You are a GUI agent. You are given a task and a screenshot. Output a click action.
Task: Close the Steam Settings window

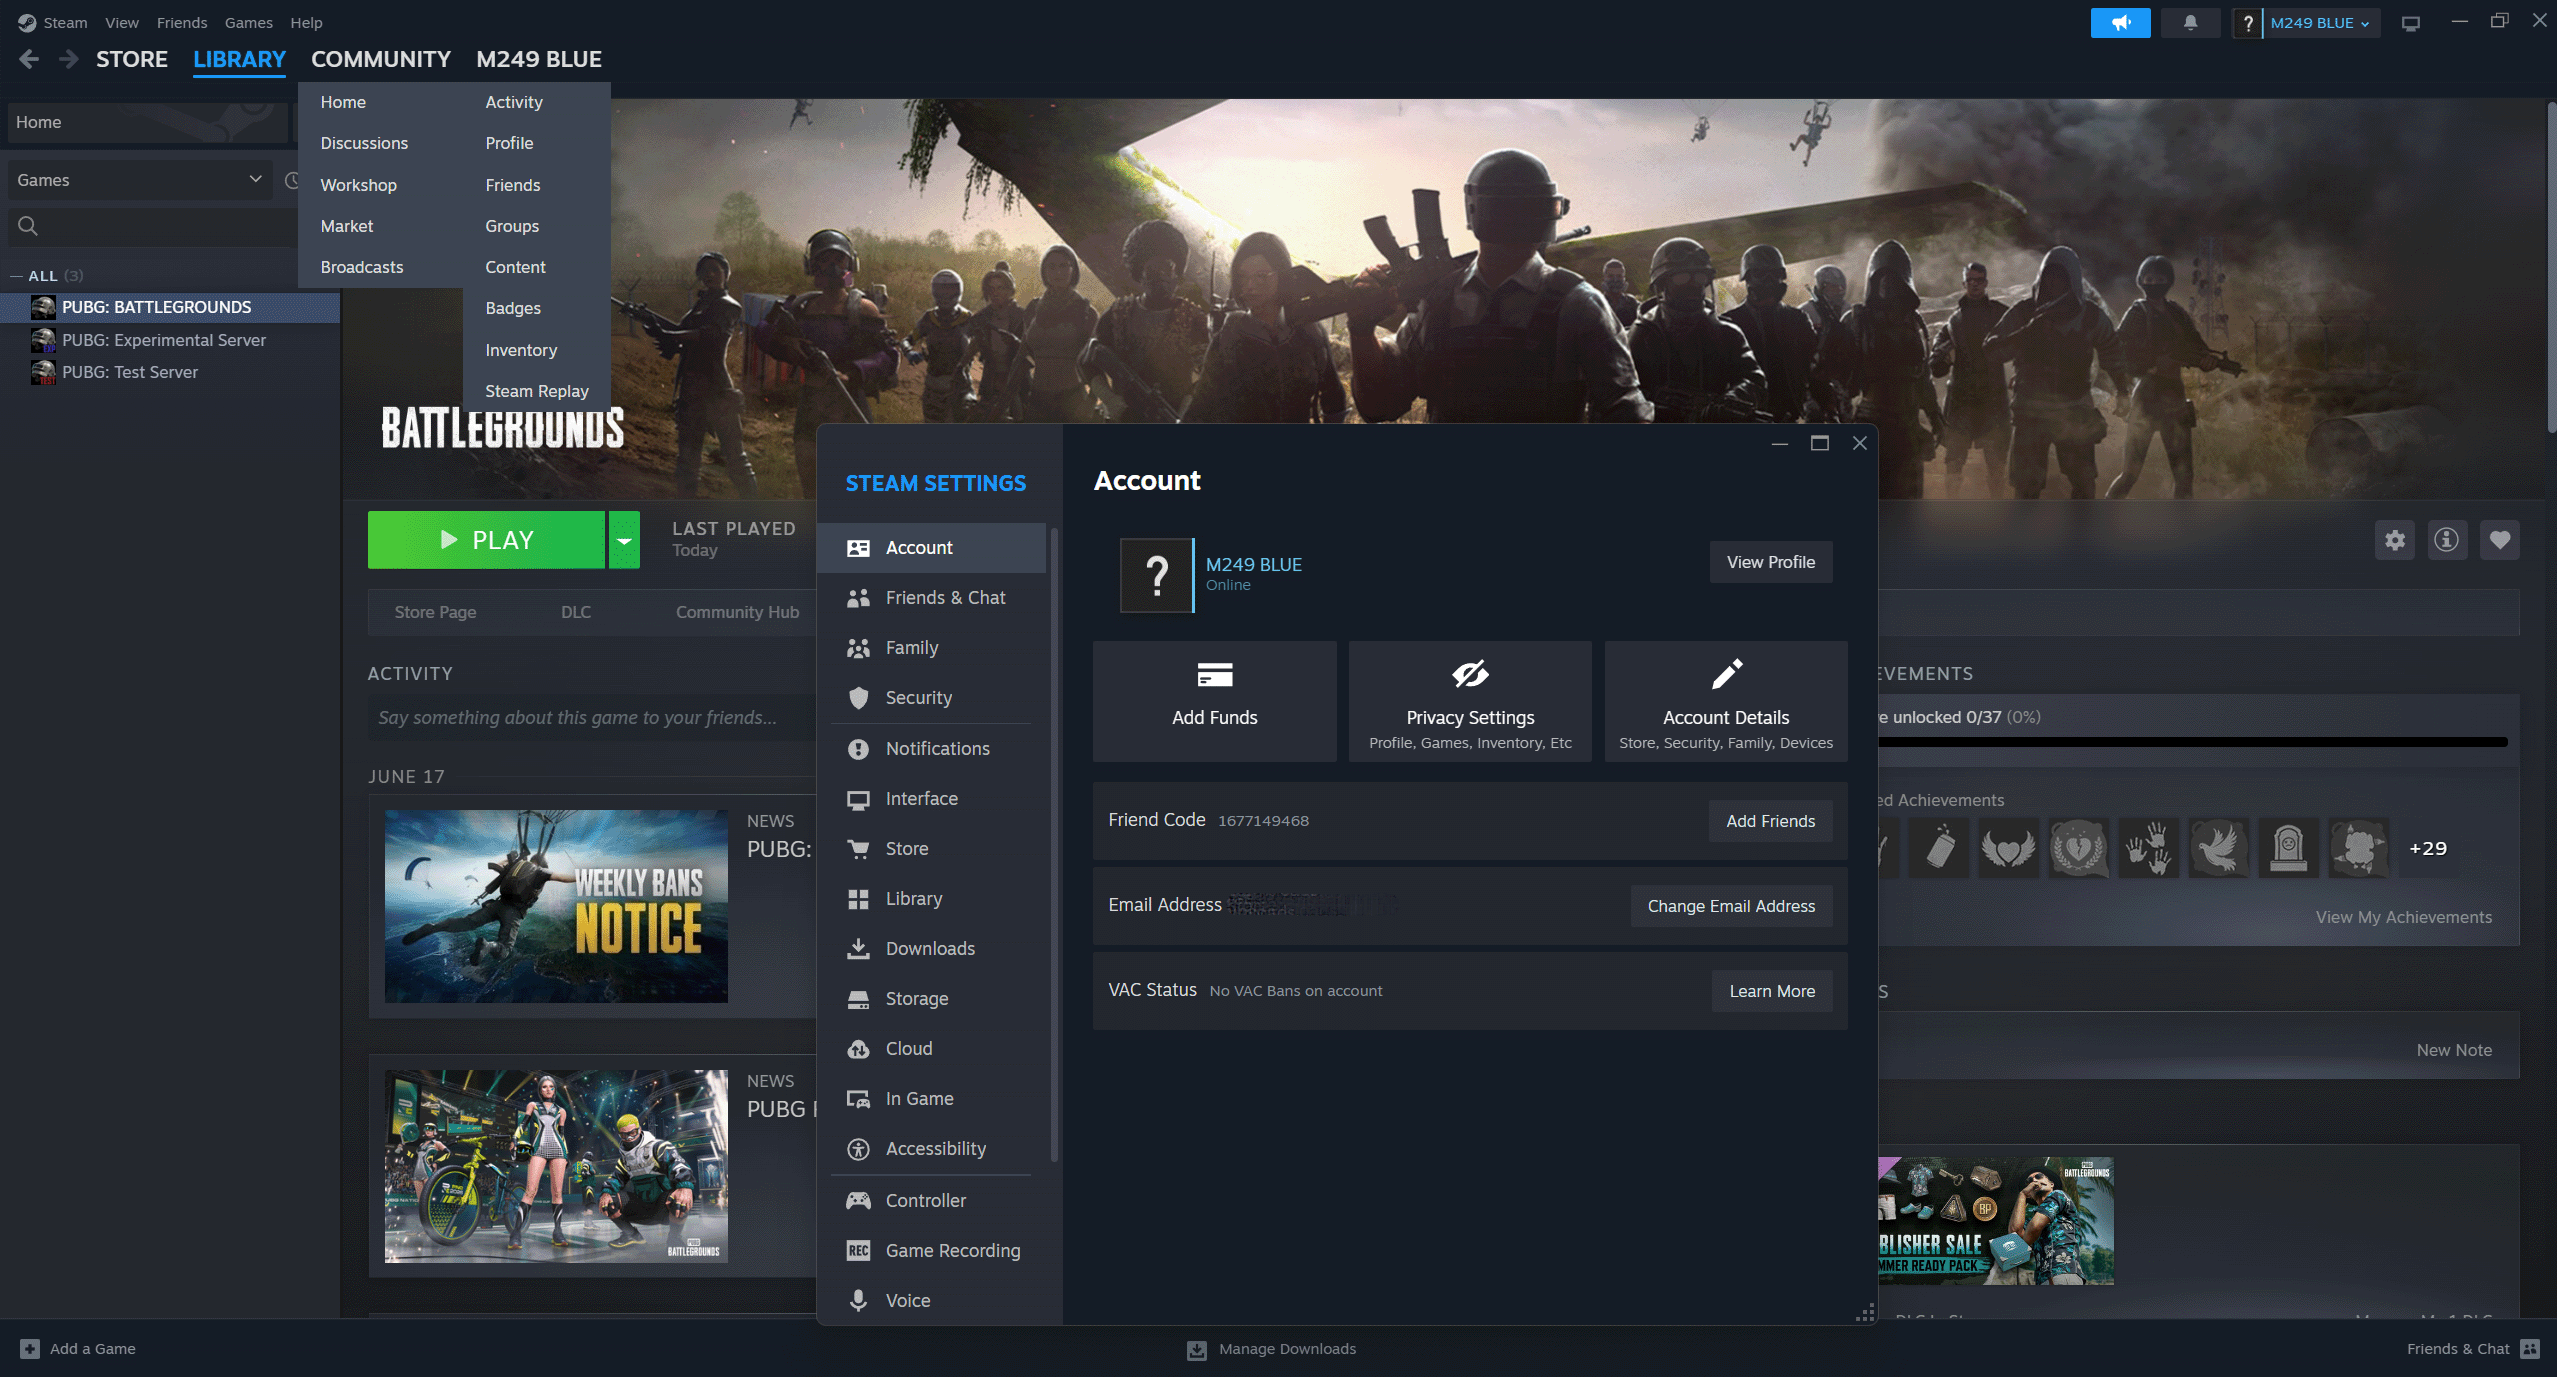1860,443
